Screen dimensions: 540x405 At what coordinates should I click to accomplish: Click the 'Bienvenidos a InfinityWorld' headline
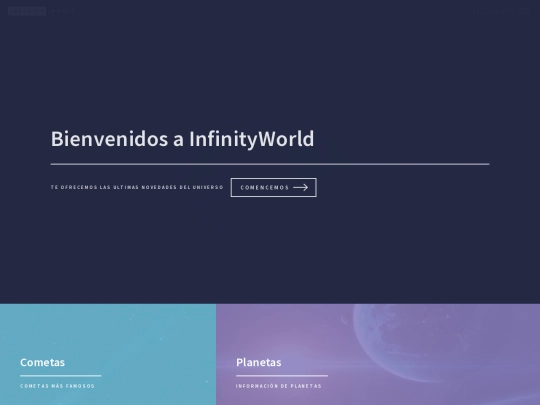click(183, 139)
